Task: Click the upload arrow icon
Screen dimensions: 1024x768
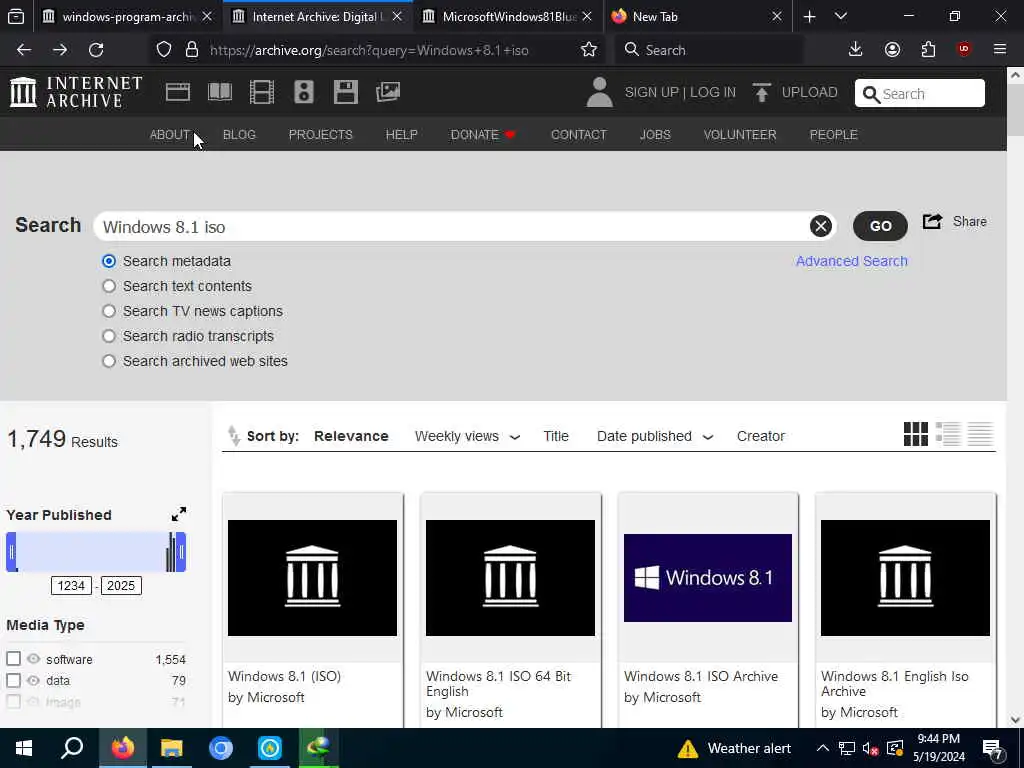Action: pyautogui.click(x=761, y=92)
